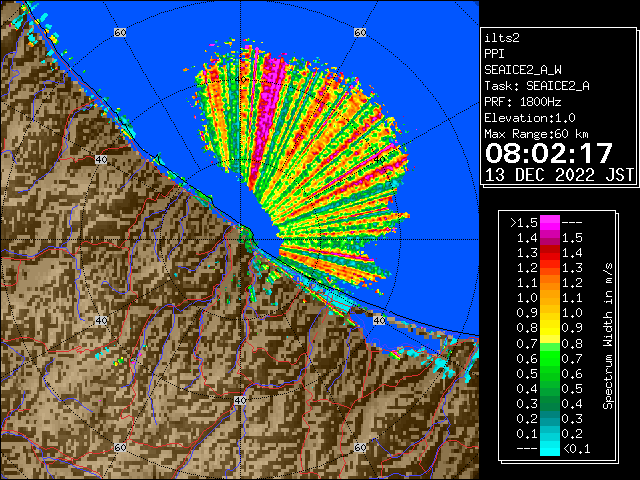
Task: Click the 'PPI' scan type label
Action: (494, 54)
